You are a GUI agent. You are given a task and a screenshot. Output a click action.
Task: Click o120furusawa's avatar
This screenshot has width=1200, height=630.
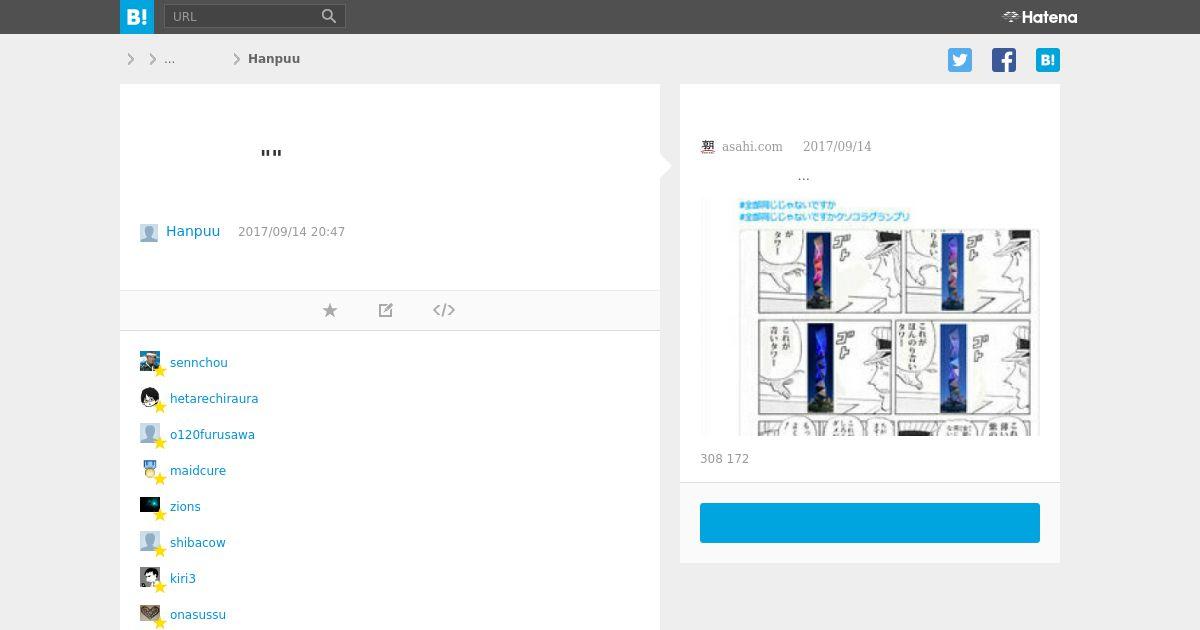click(x=150, y=434)
